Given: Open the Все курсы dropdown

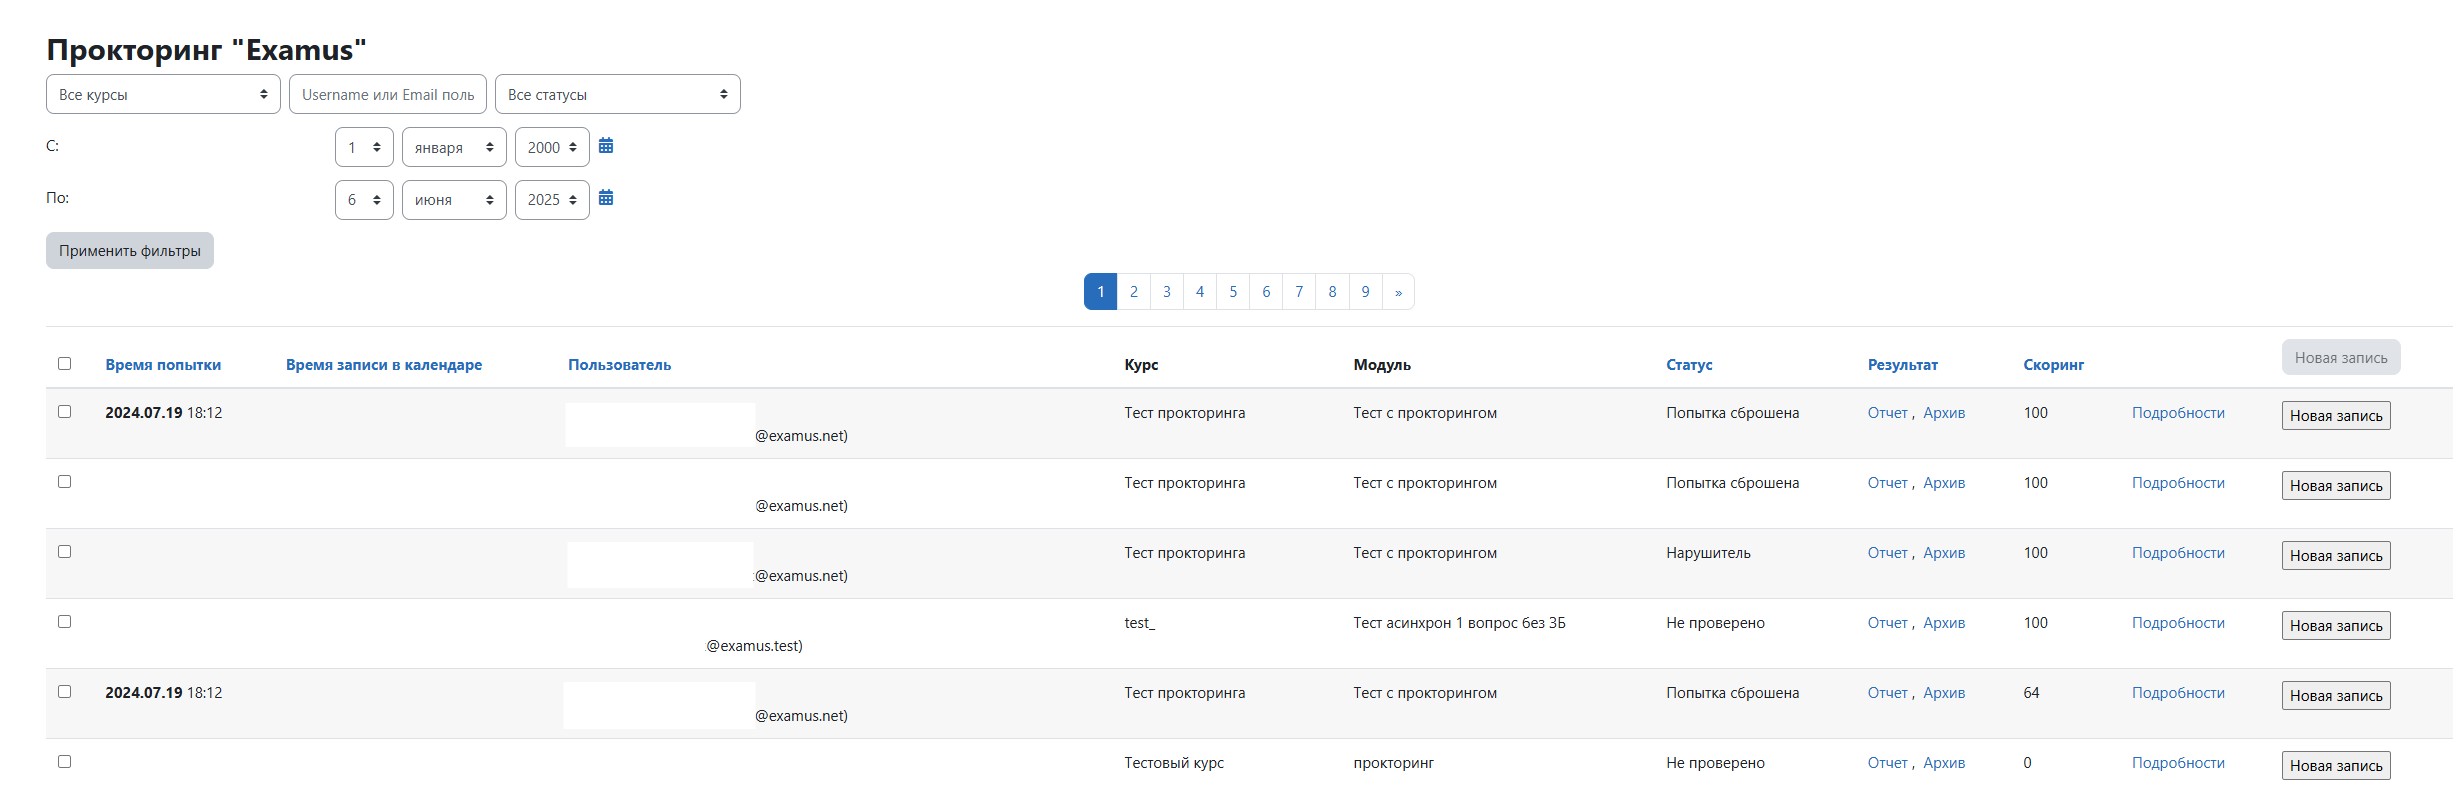Looking at the screenshot, I should pyautogui.click(x=163, y=94).
